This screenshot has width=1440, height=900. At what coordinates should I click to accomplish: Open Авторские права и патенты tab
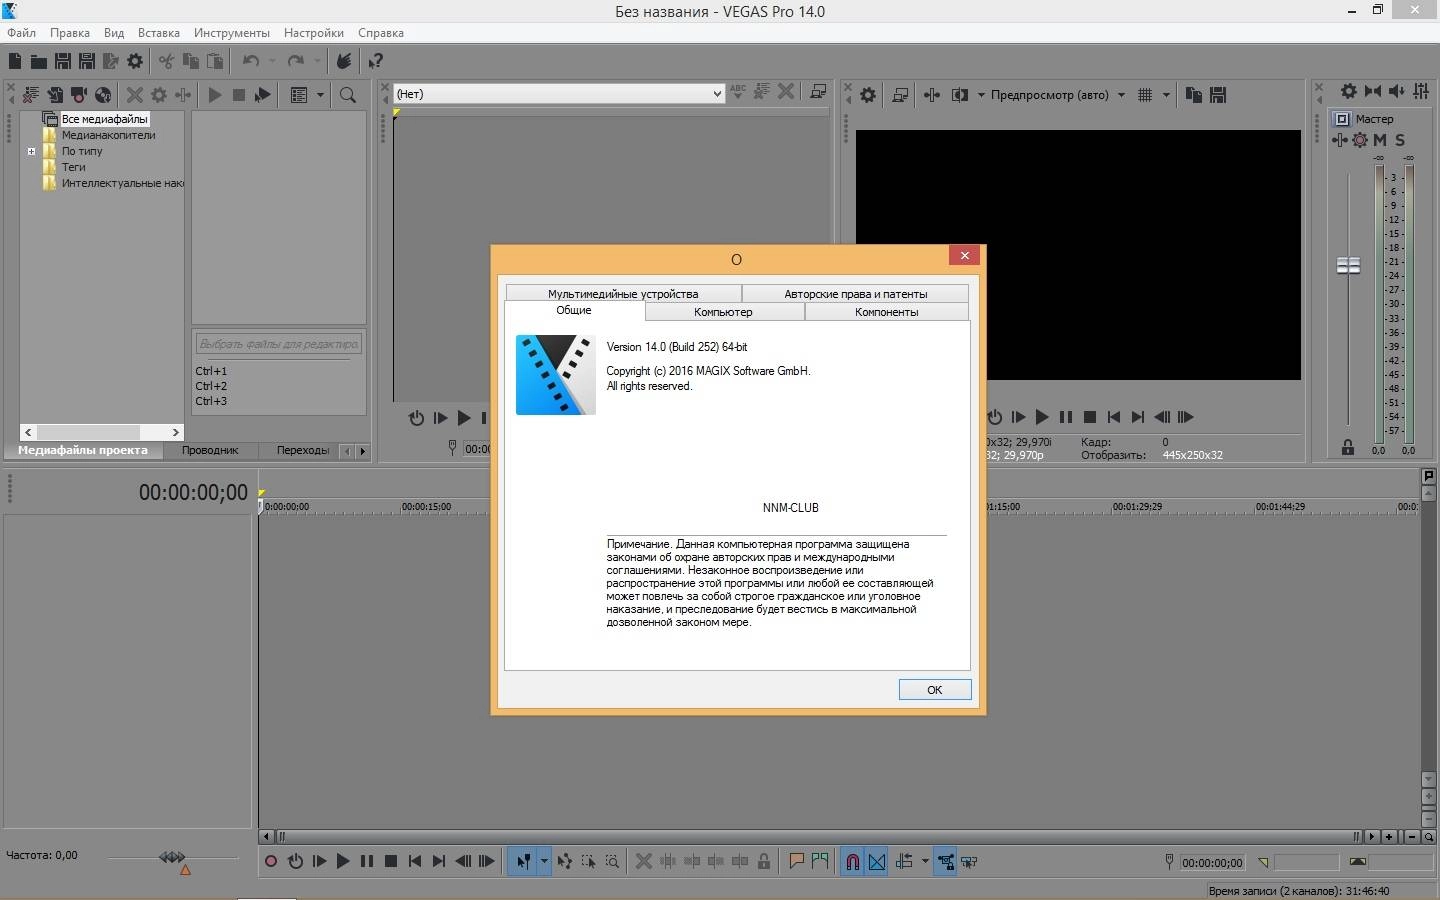click(855, 294)
